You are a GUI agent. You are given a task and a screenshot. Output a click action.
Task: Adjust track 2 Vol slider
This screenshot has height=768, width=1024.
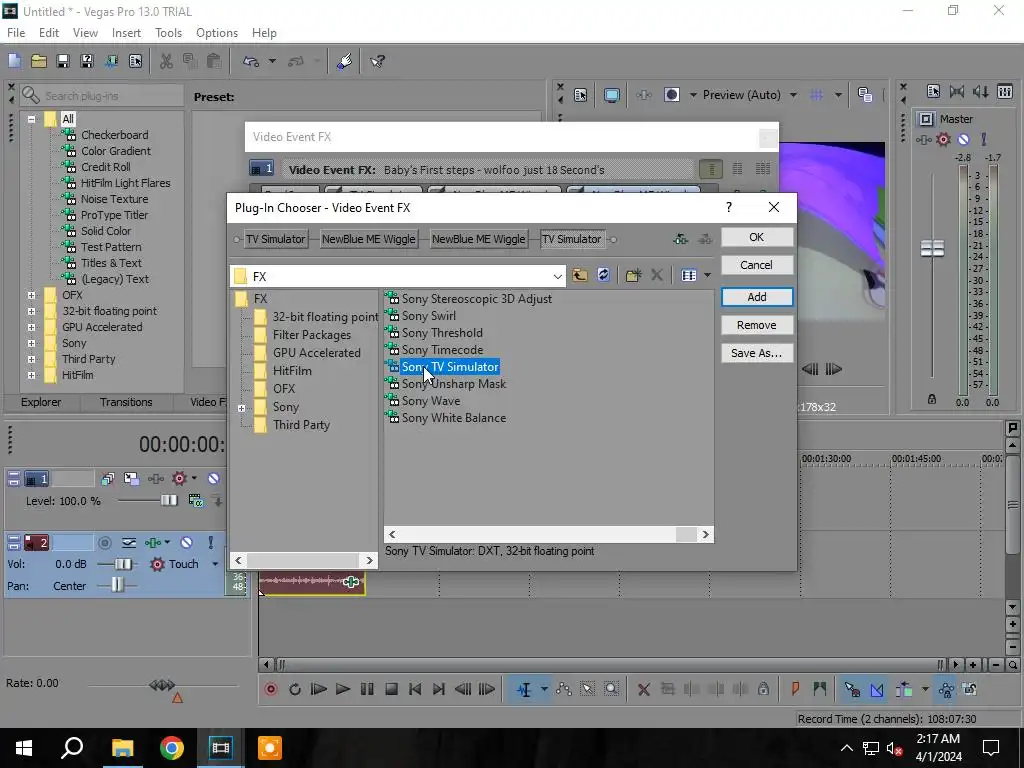(122, 564)
